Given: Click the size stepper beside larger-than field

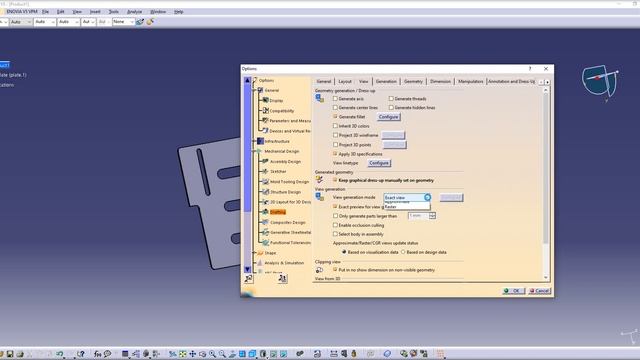Looking at the screenshot, I should click(x=432, y=216).
